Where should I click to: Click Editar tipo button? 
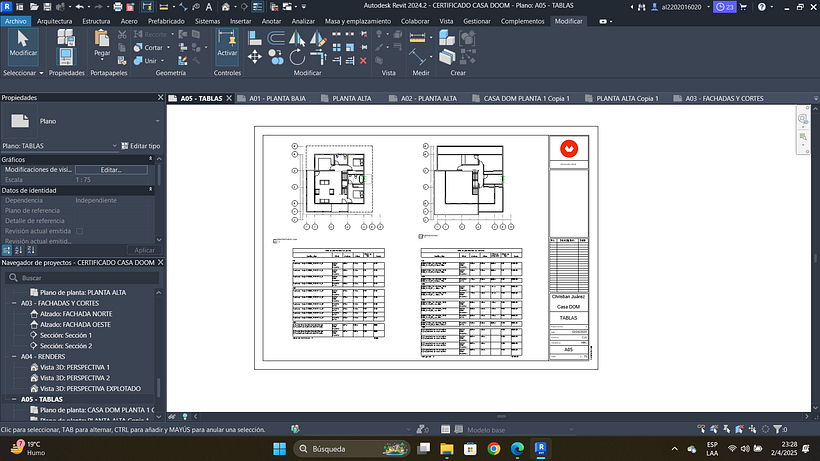point(141,146)
